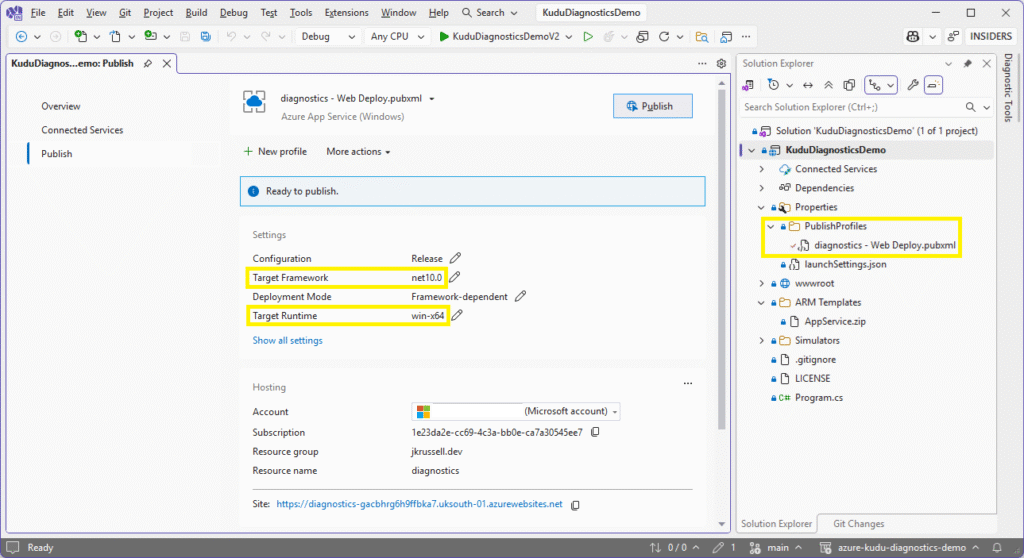Toggle Preview Selected Items in Solution Explorer
1024x558 pixels.
coord(933,85)
